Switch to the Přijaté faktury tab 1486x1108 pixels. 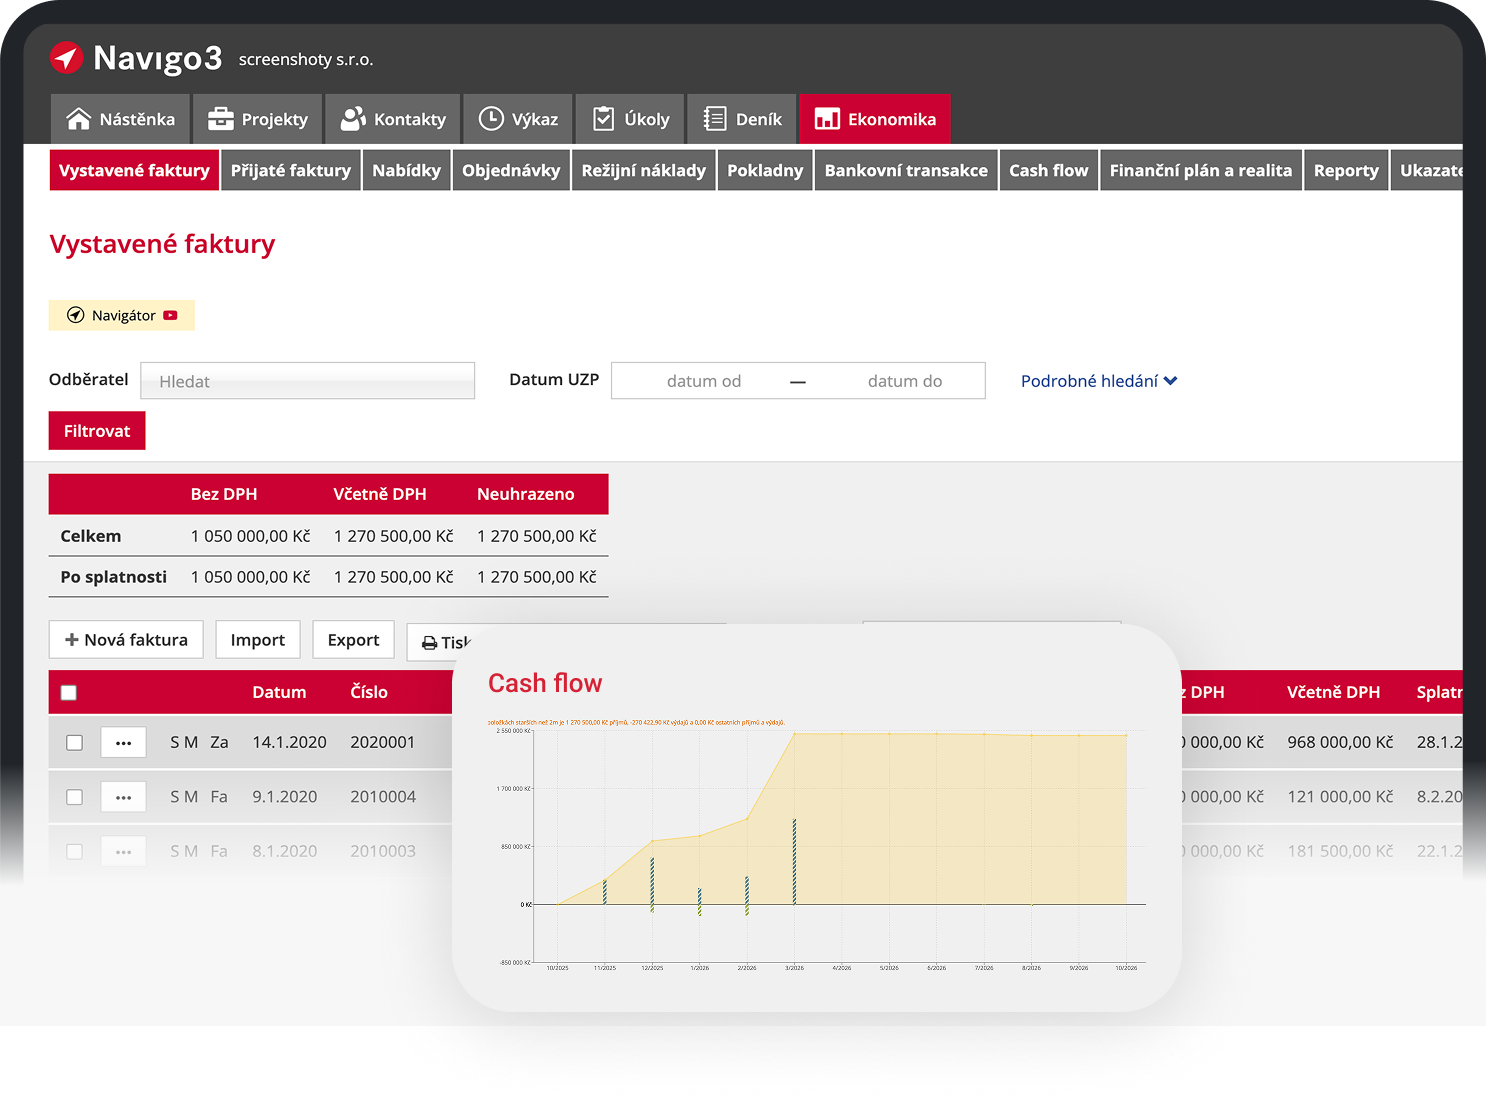290,170
